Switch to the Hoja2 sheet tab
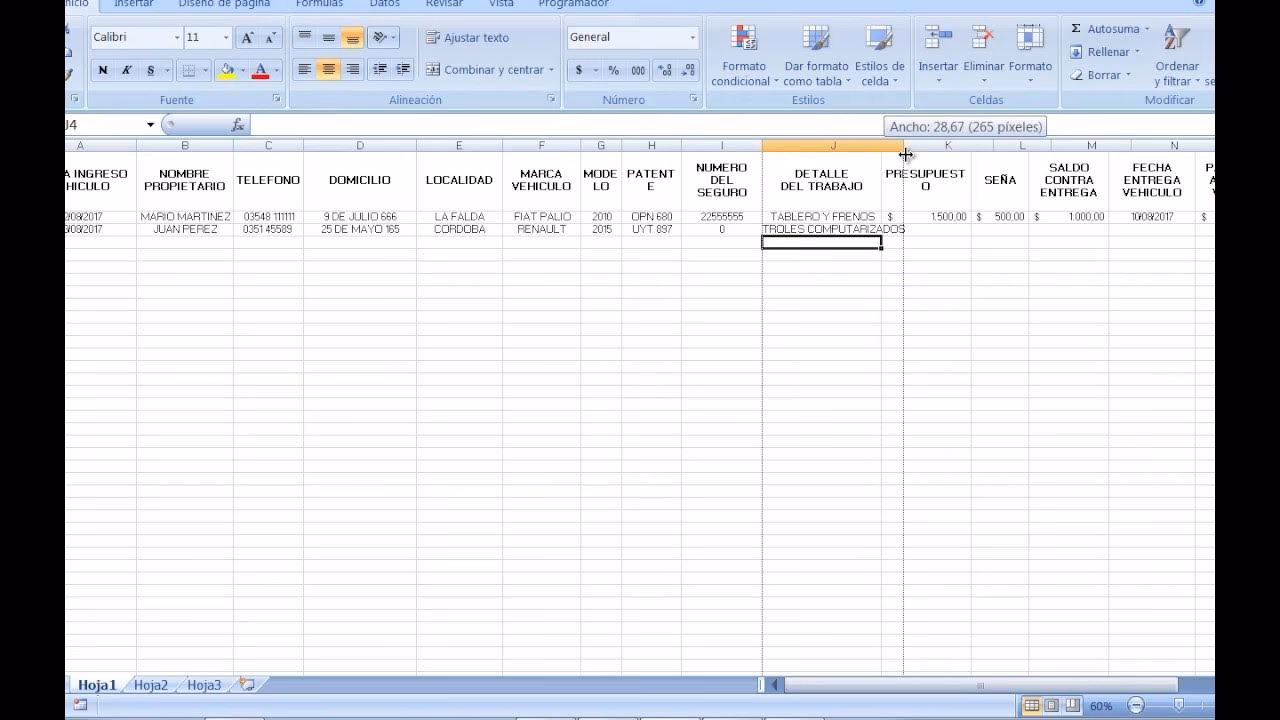This screenshot has width=1280, height=720. [151, 685]
